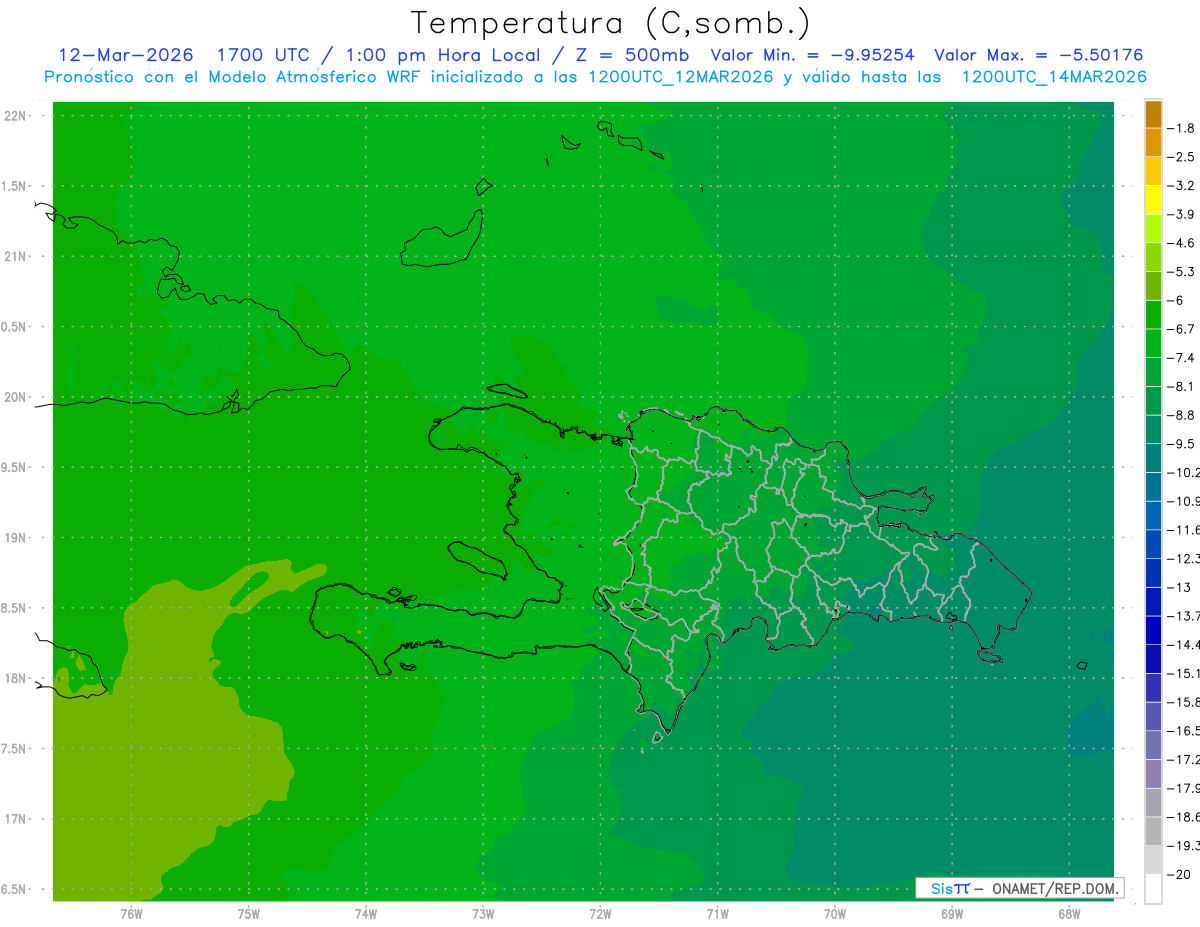Click the "1700 UTC" time text

[263, 55]
